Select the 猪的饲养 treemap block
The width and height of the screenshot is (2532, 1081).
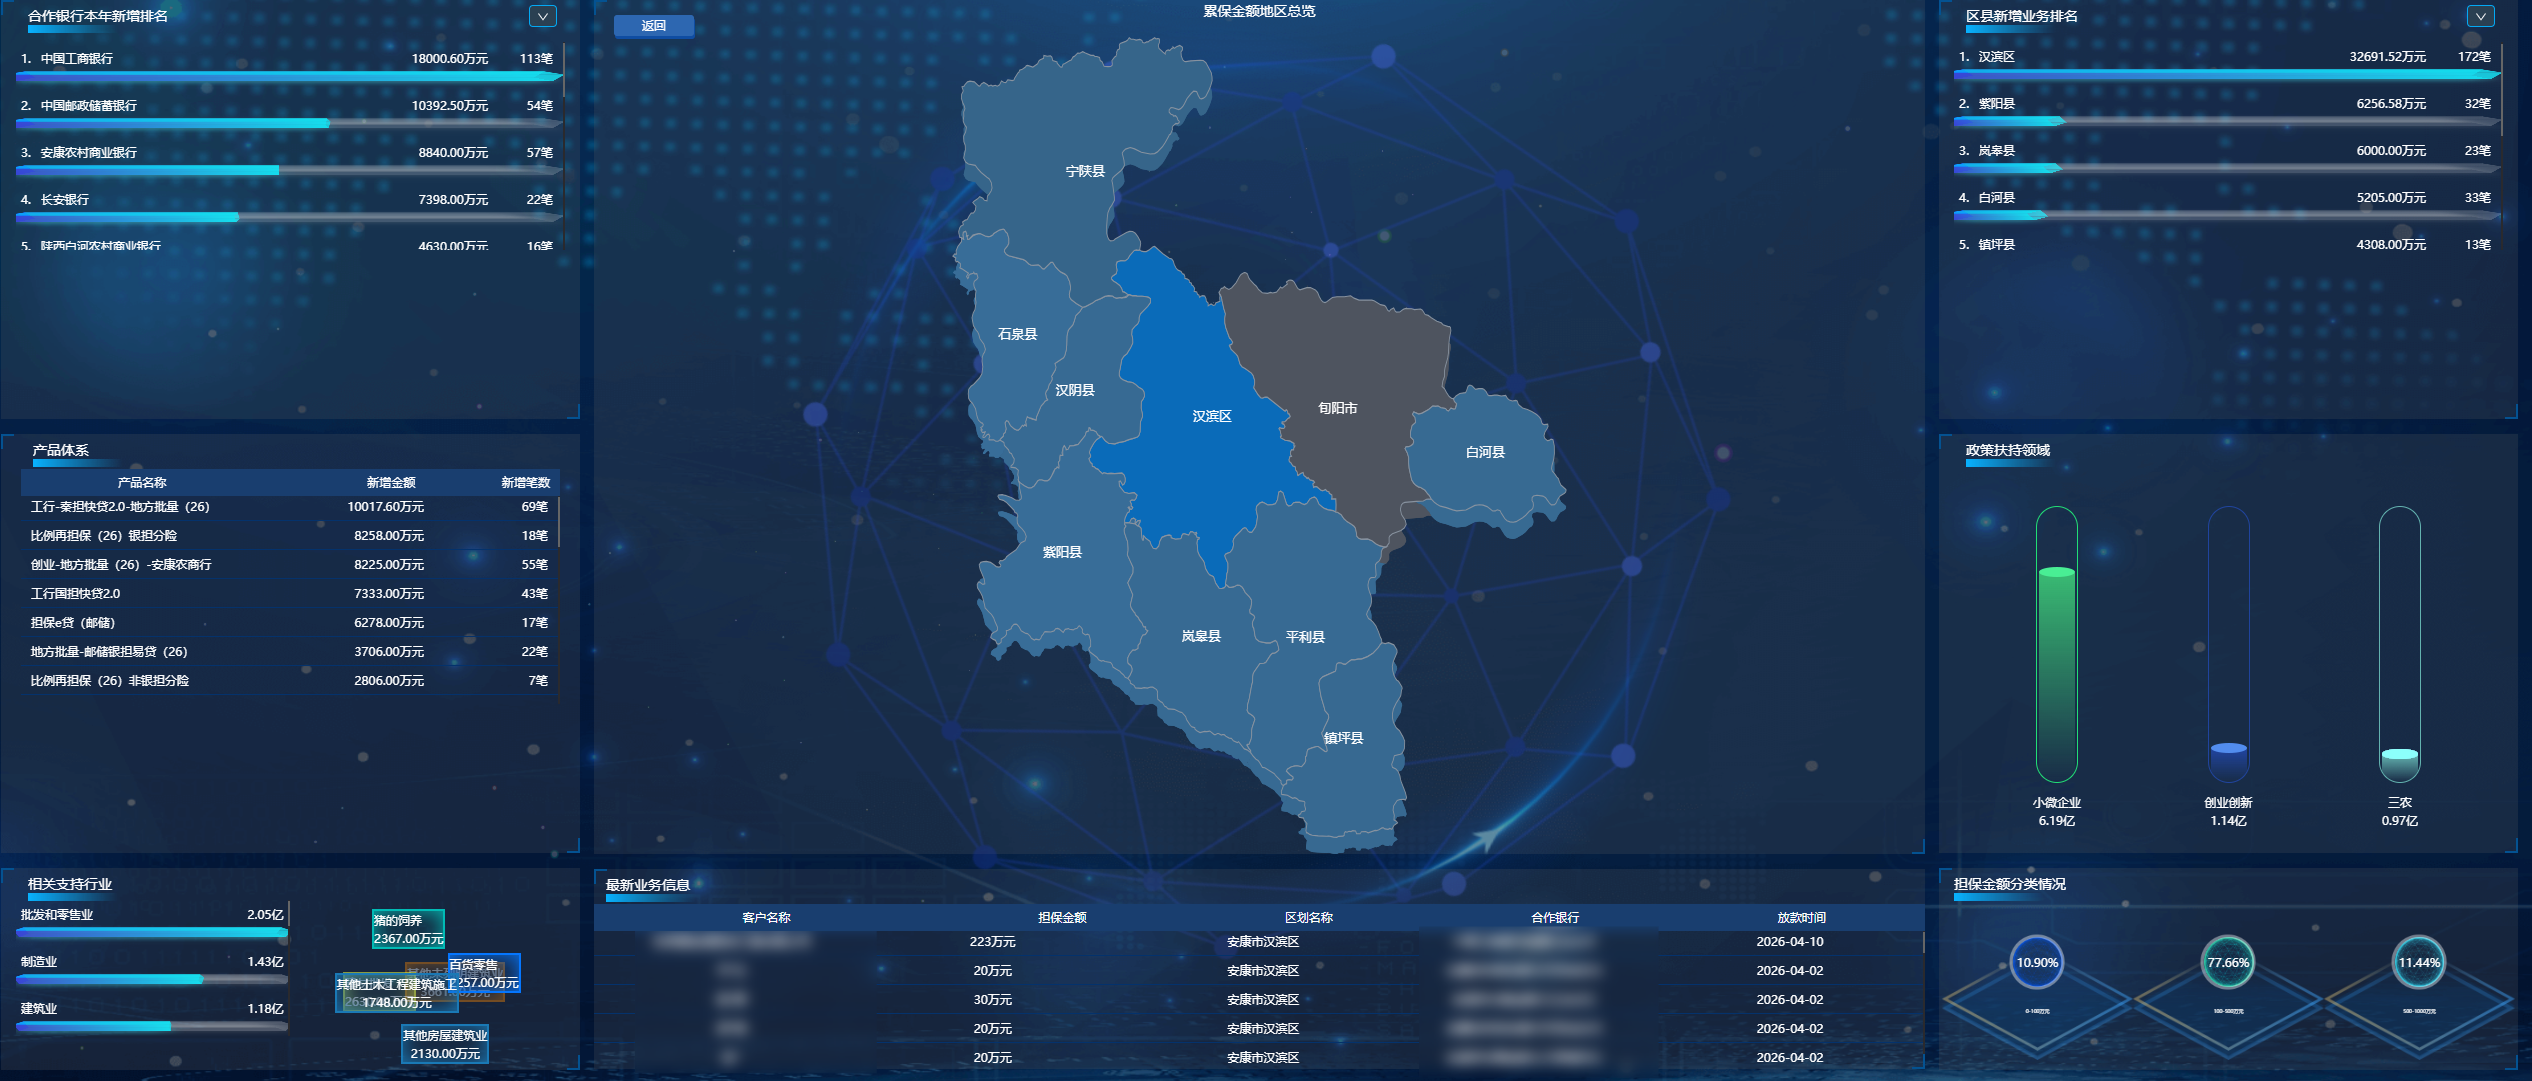click(407, 929)
